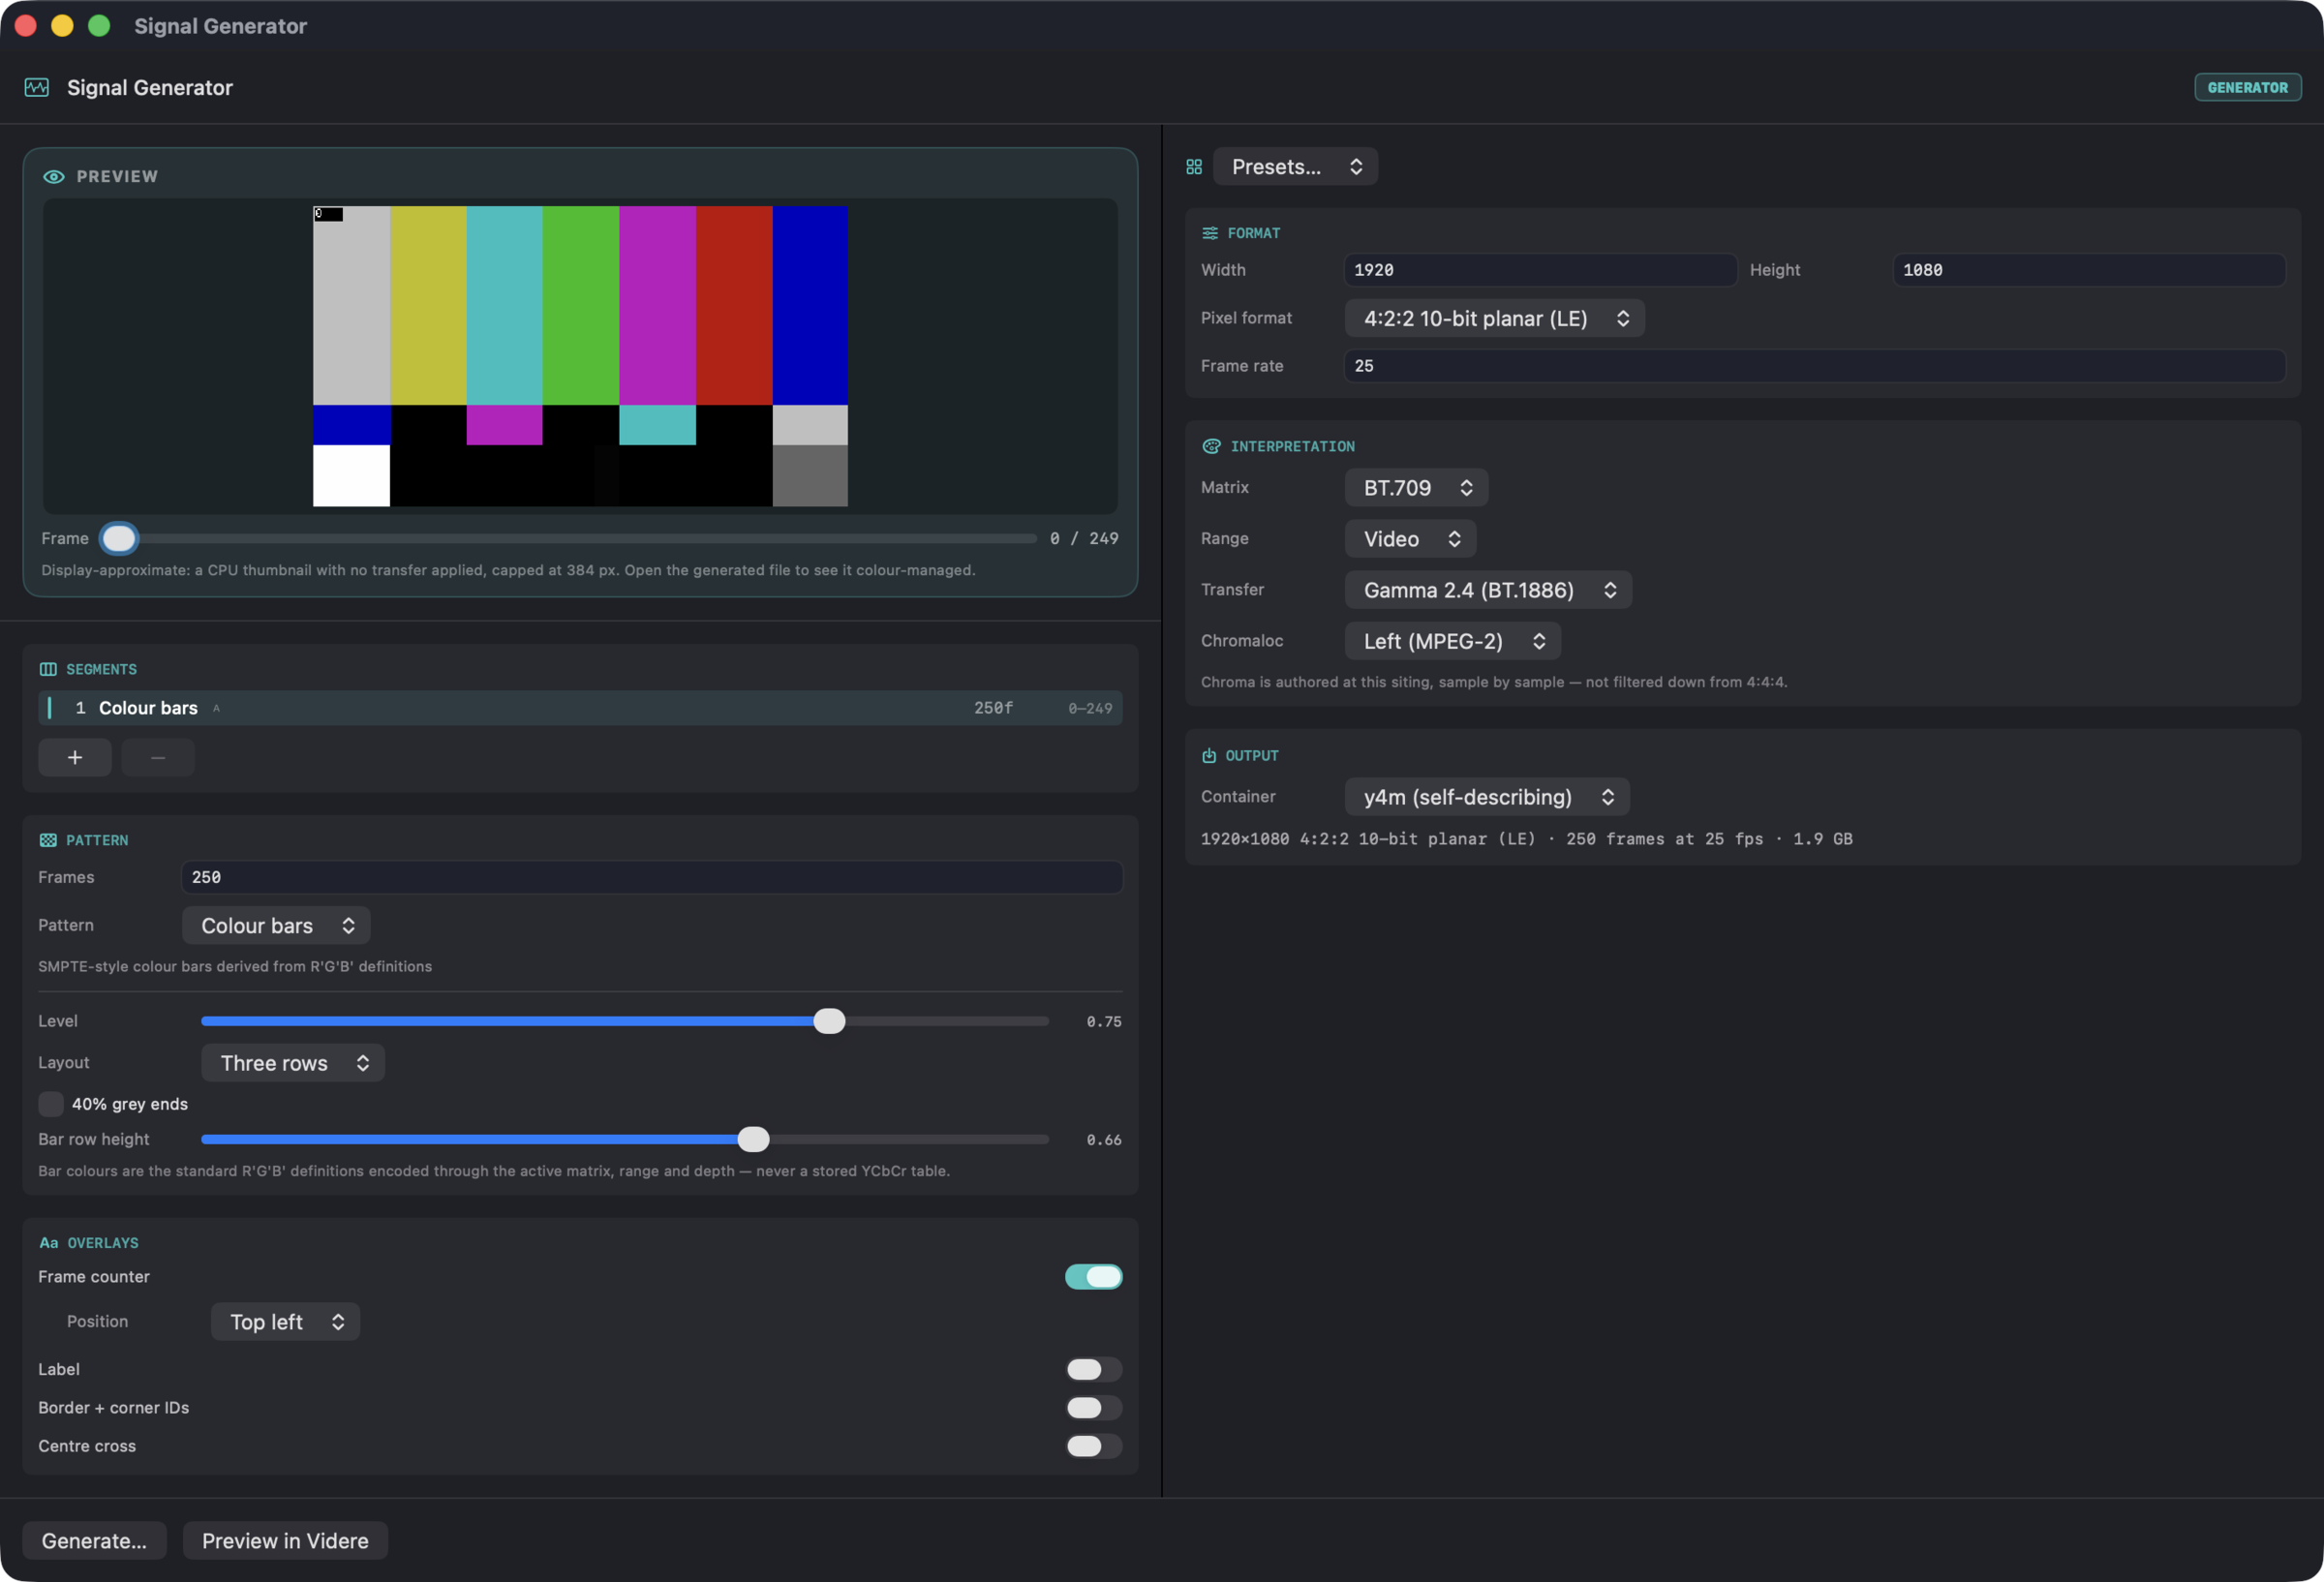Screen dimensions: 2324x1582
Task: Open the Transfer Gamma 2.4 dropdown
Action: (1488, 590)
